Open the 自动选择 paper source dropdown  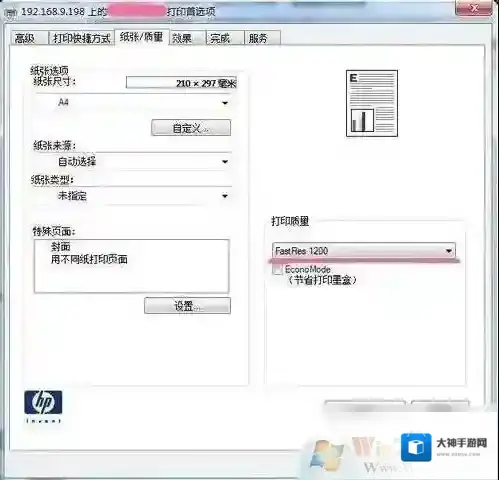pyautogui.click(x=133, y=162)
